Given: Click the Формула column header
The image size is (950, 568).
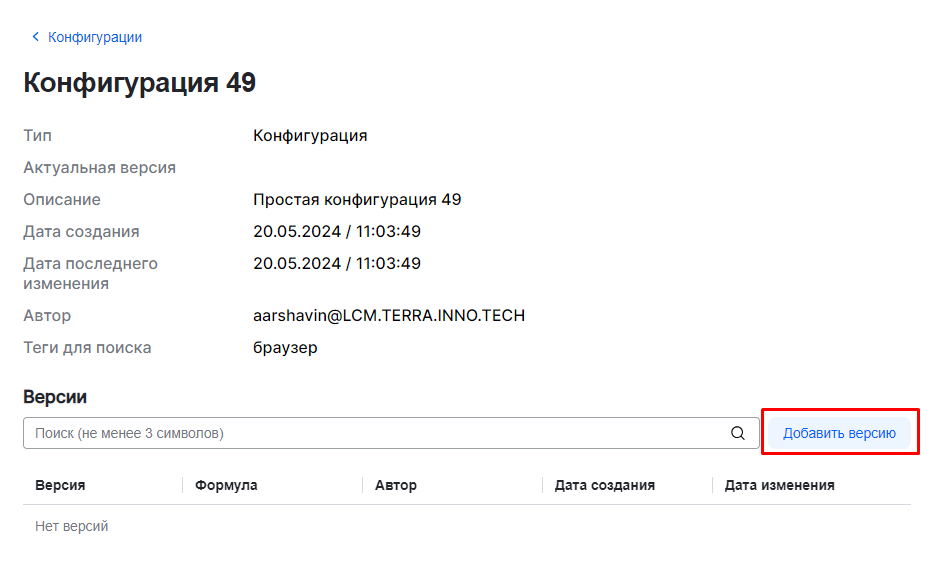Looking at the screenshot, I should click(x=226, y=485).
